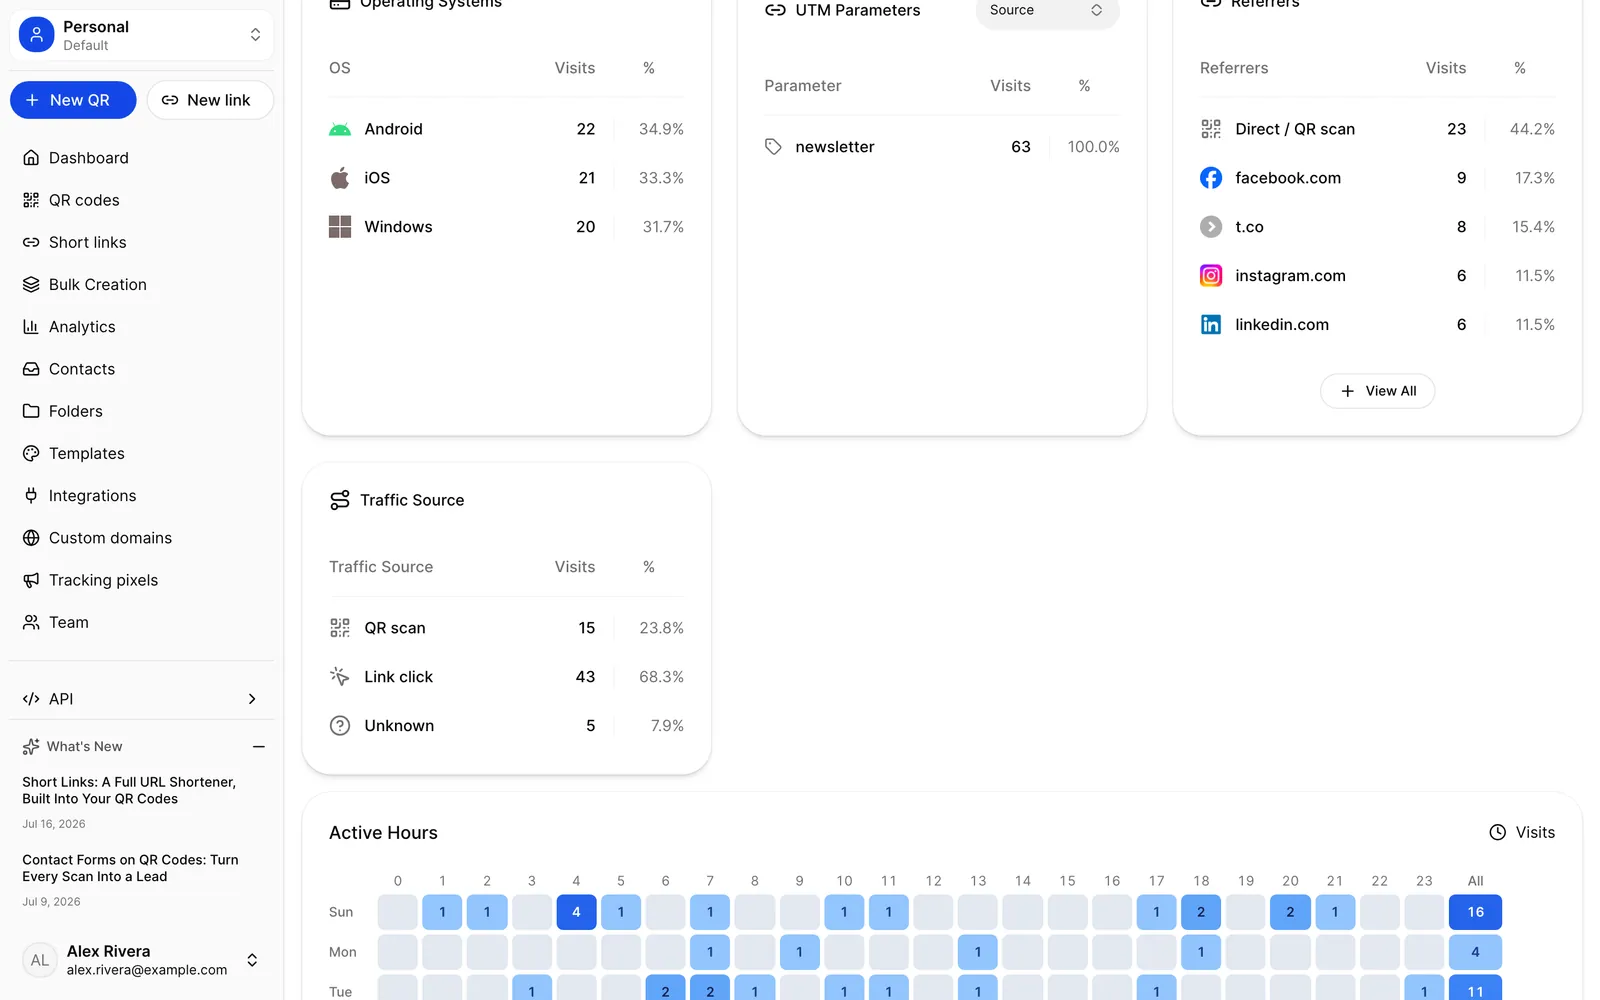Screen dimensions: 1600x1000
Task: Click the API code brackets icon
Action: click(x=31, y=699)
